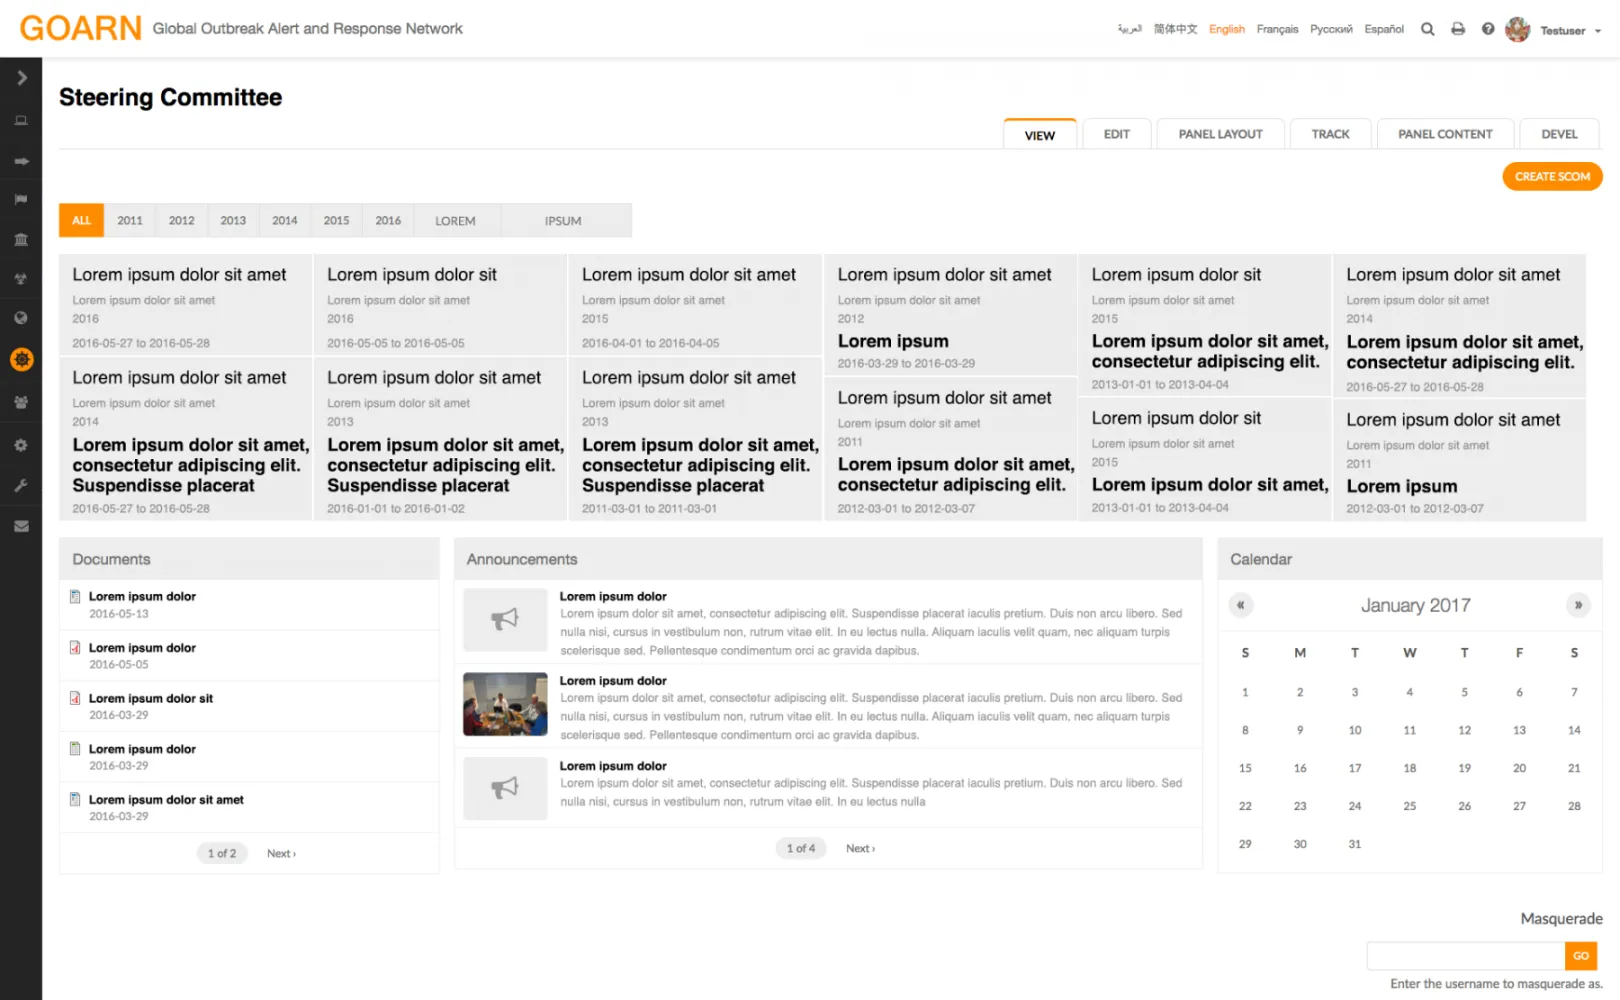Filter meetings by 2013
Screen dimensions: 1620x1000
tap(233, 220)
